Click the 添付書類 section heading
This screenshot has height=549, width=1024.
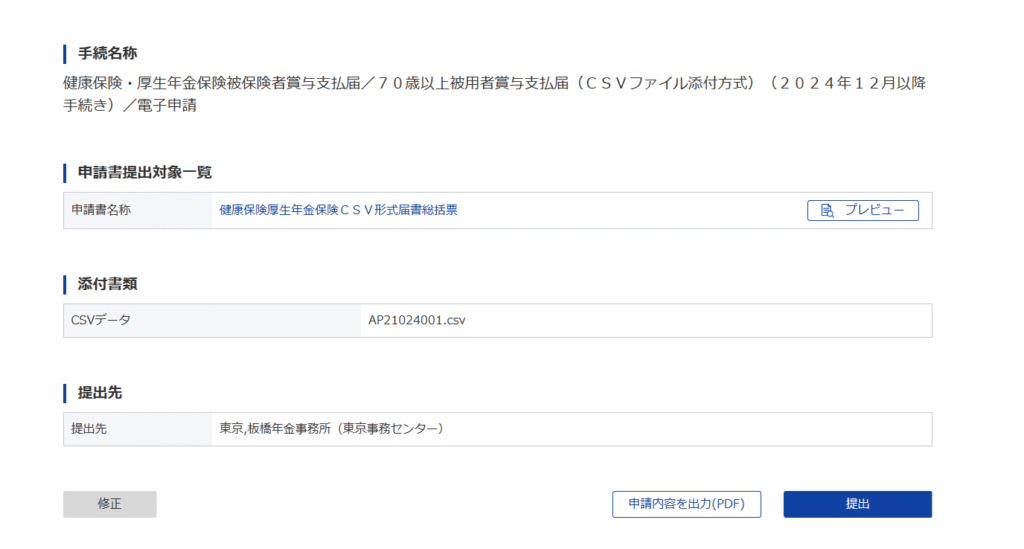(107, 284)
